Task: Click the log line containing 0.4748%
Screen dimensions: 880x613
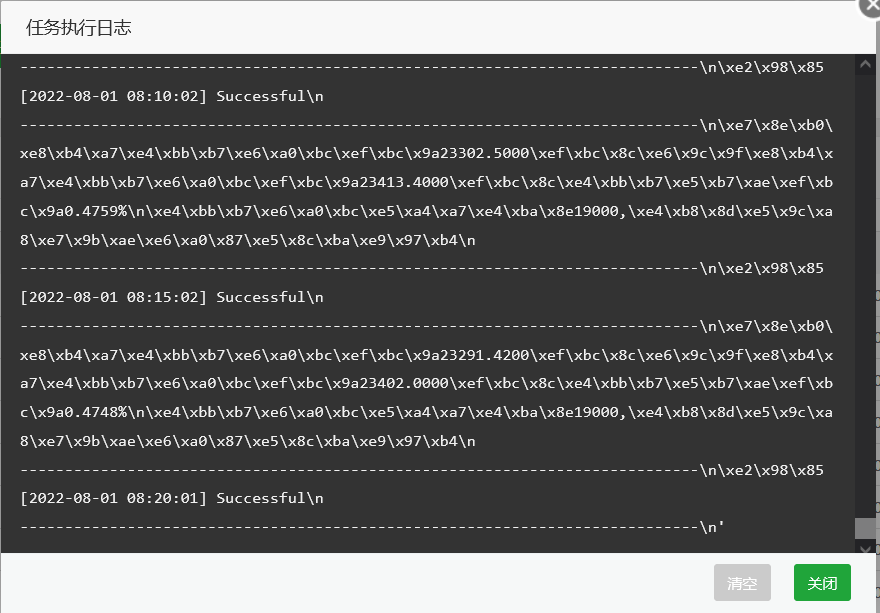Action: (x=427, y=412)
